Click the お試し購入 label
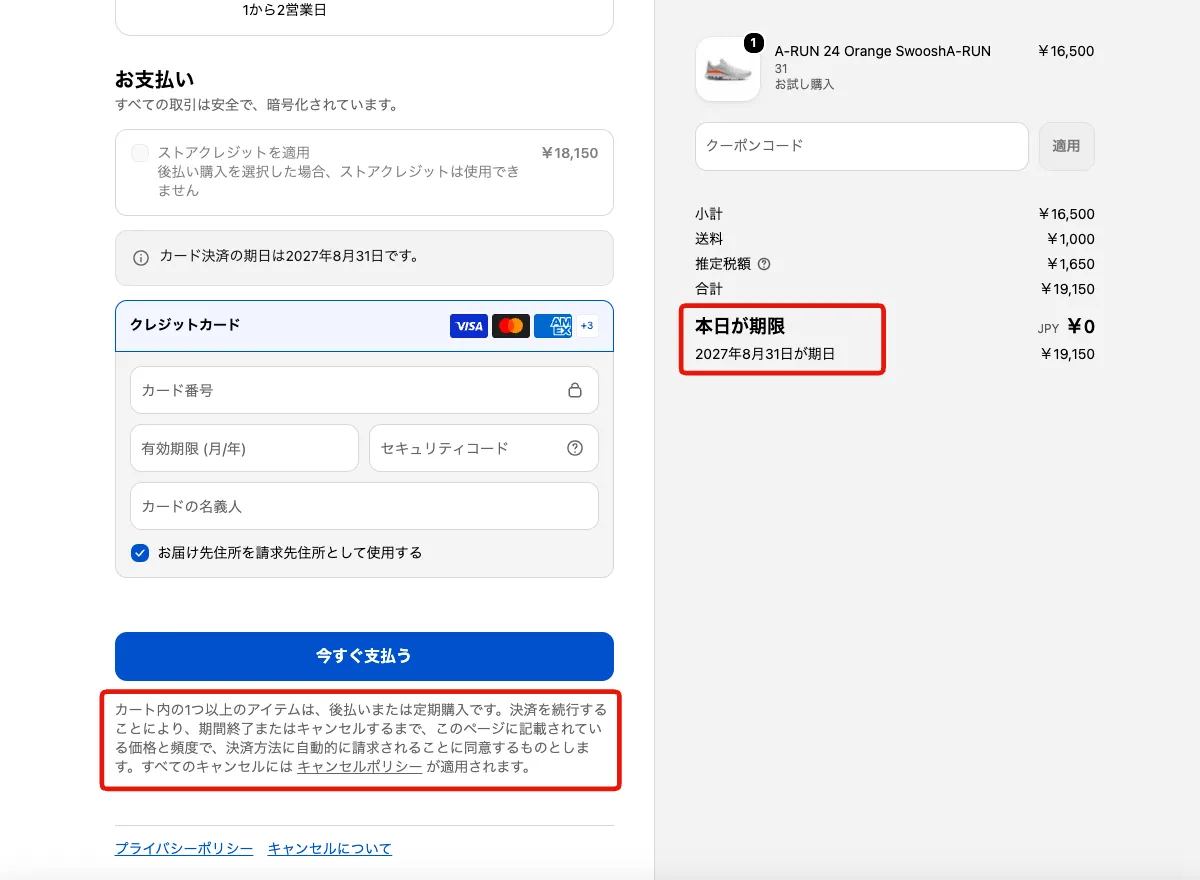1200x880 pixels. [x=804, y=85]
